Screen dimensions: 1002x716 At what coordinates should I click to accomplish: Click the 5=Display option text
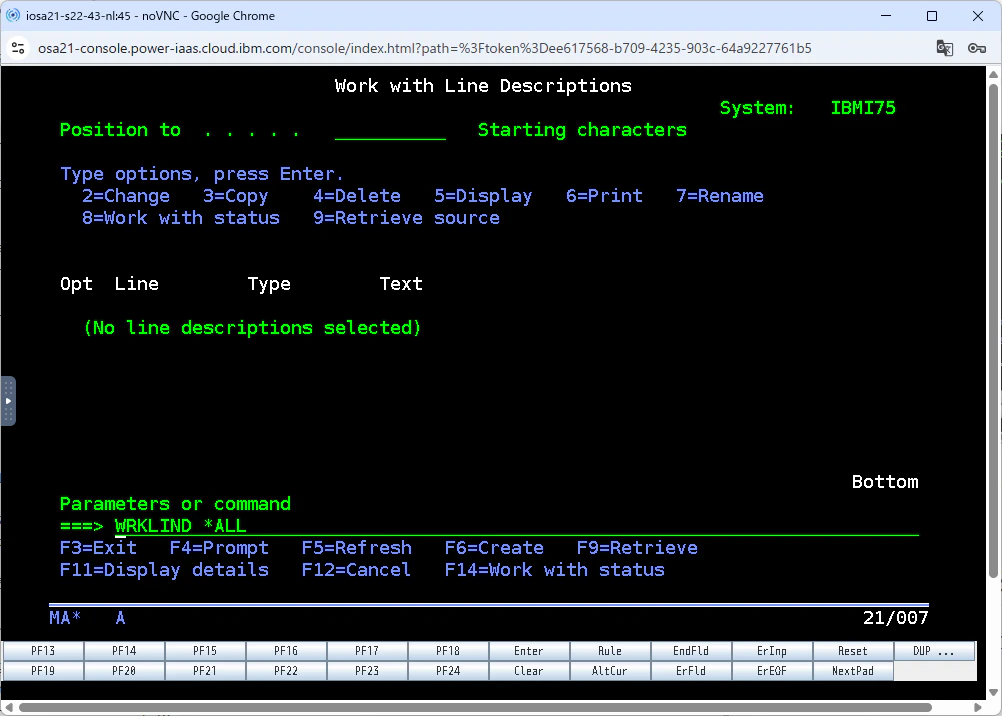[x=483, y=196]
